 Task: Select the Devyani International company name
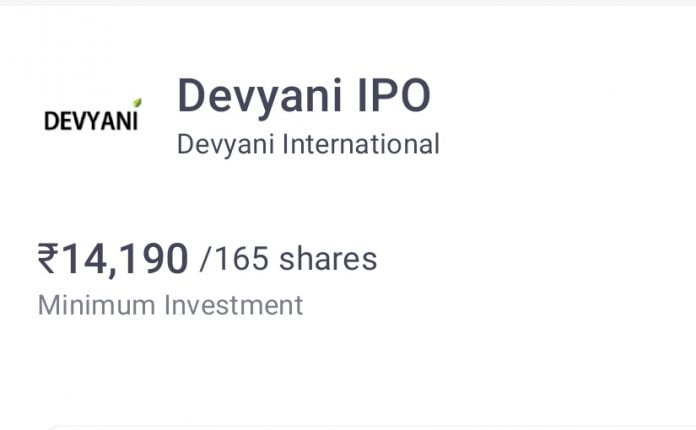(x=308, y=144)
